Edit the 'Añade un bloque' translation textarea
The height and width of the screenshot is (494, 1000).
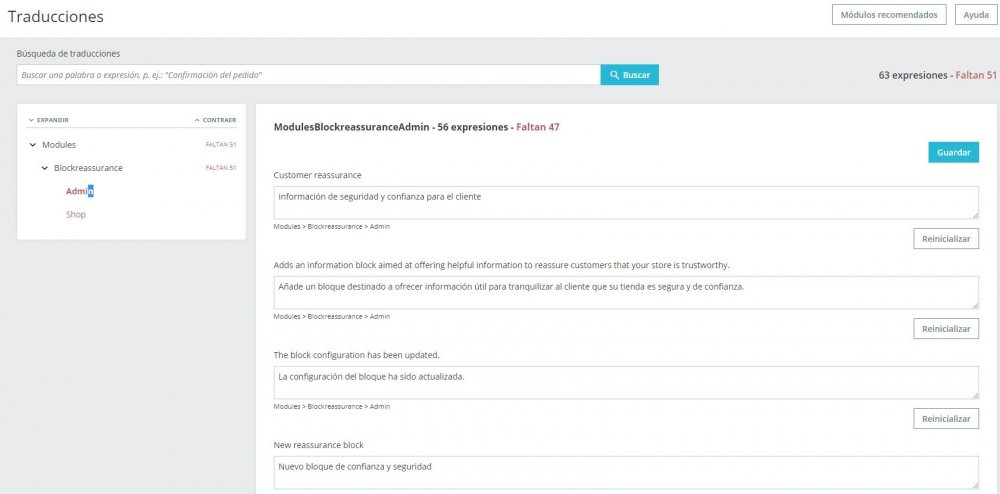point(626,293)
